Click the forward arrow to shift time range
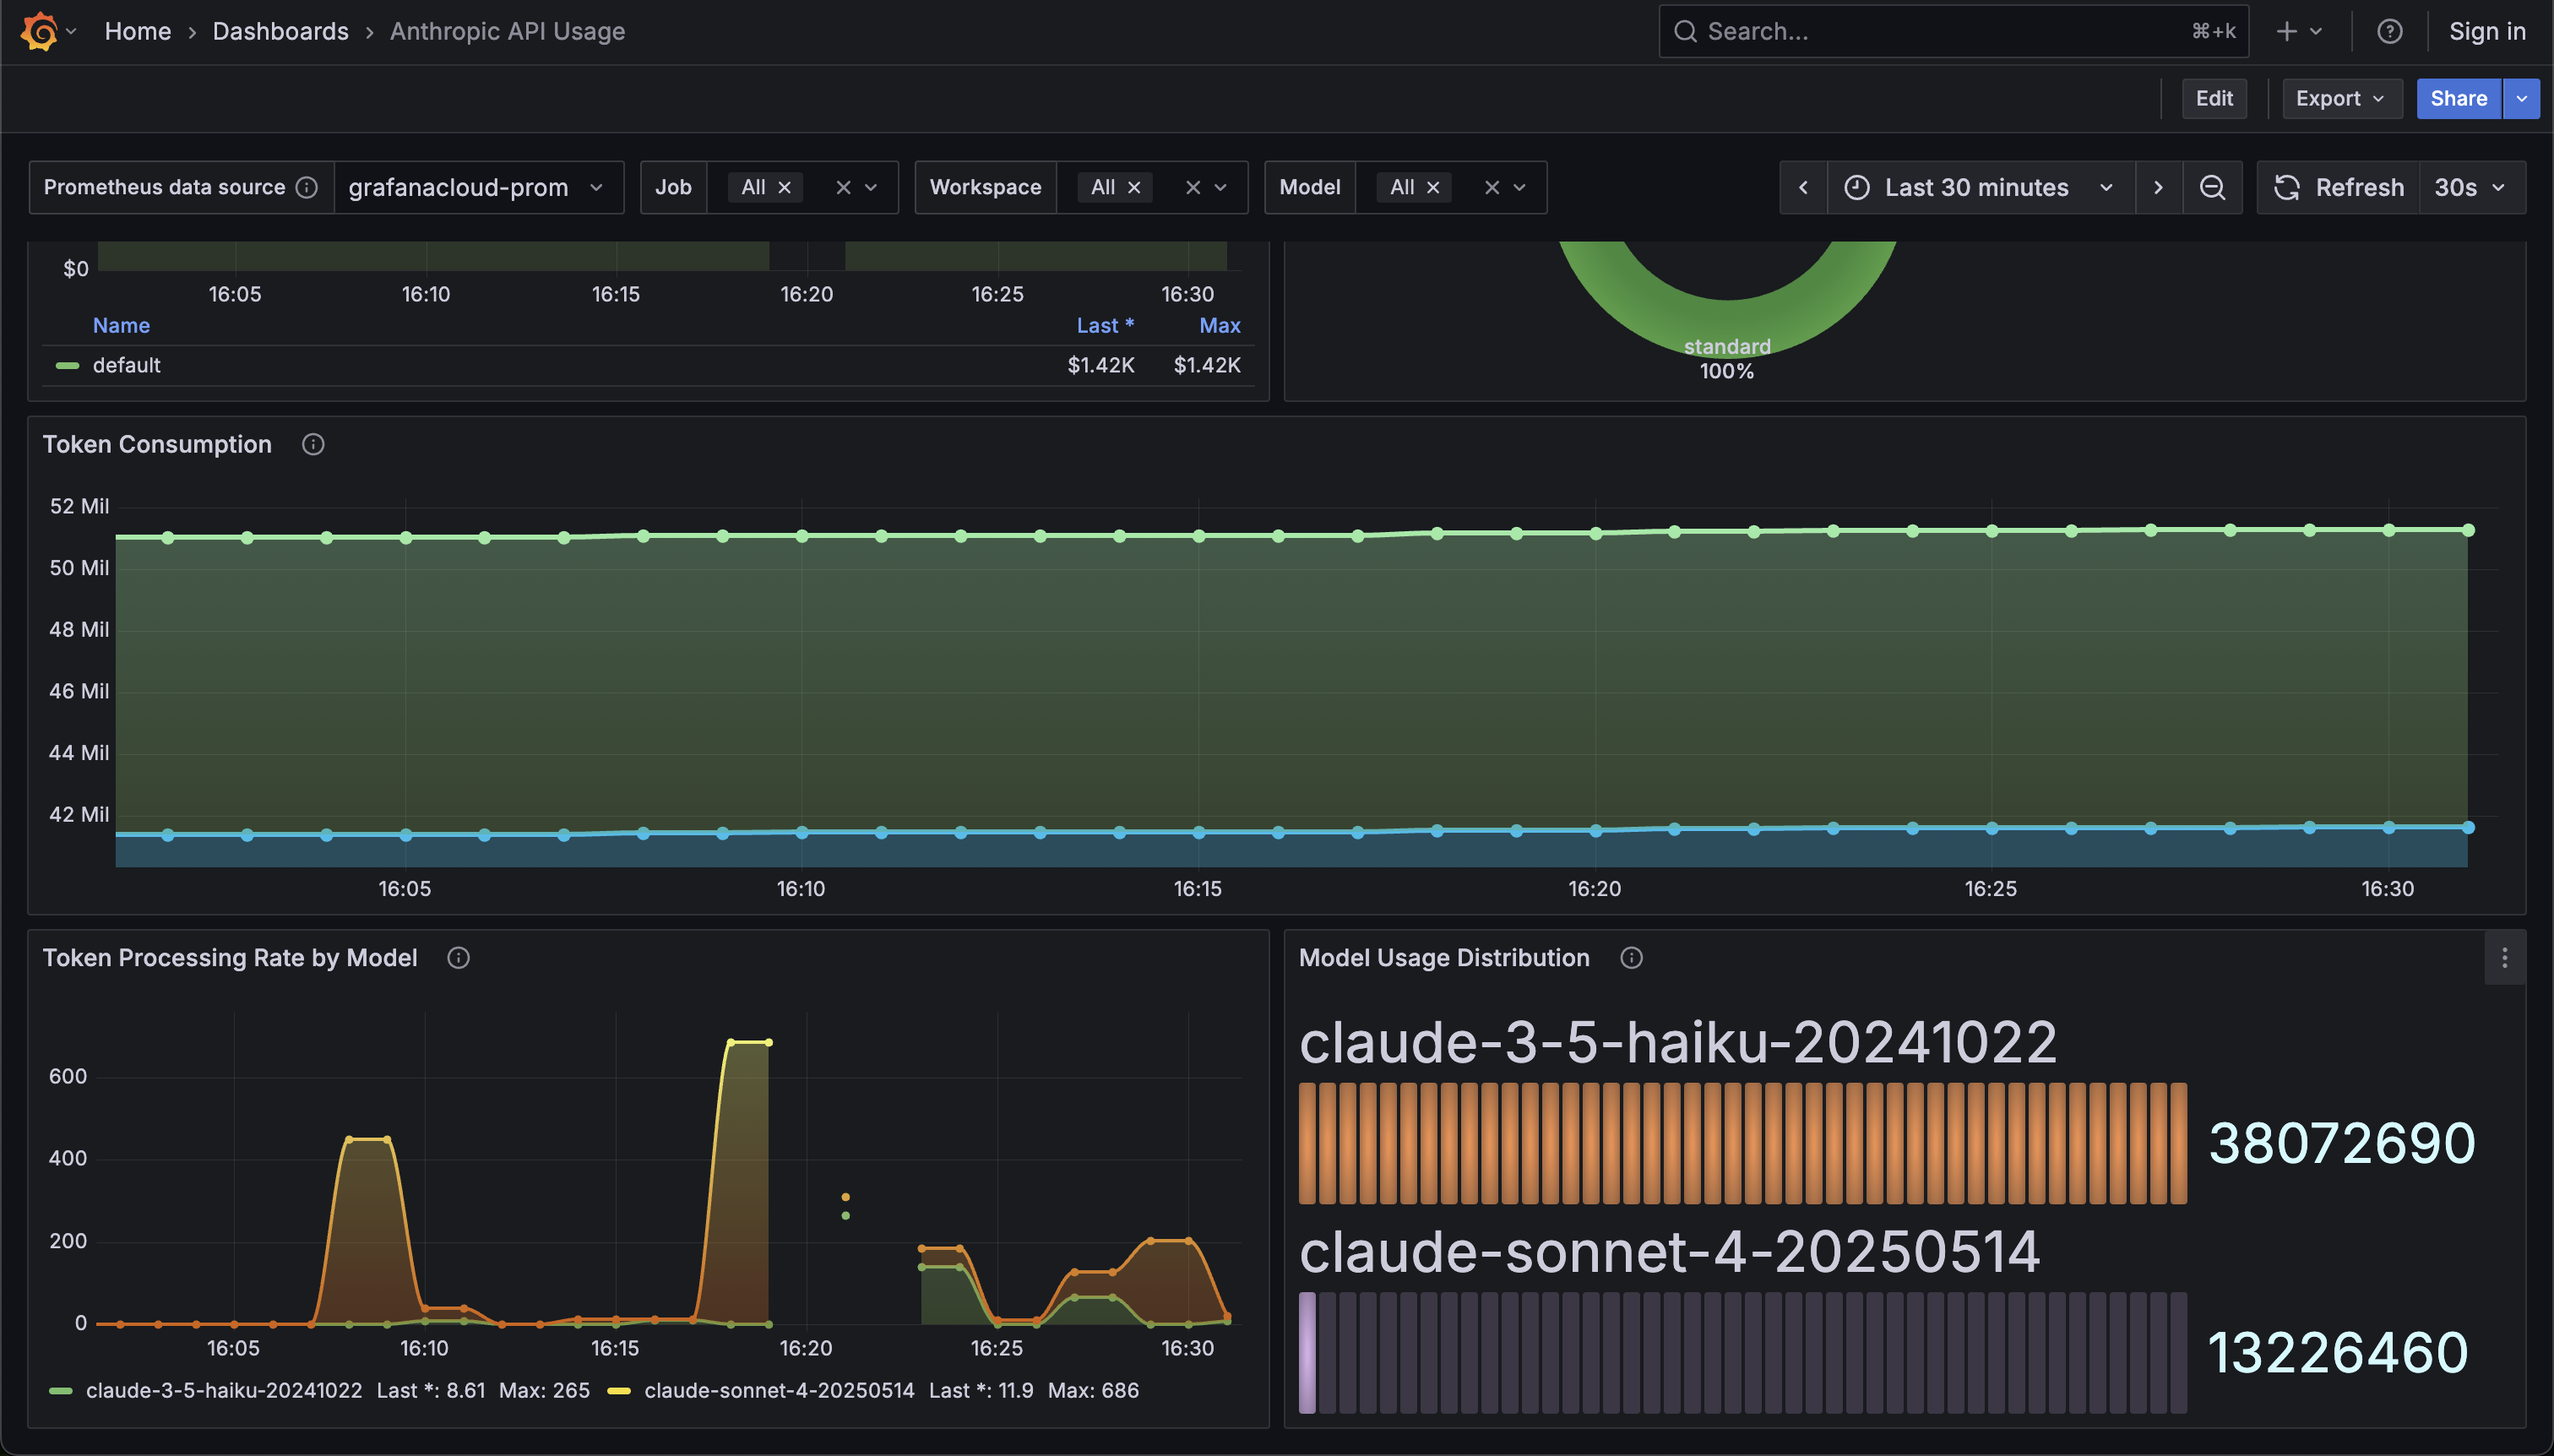This screenshot has height=1456, width=2554. point(2159,187)
